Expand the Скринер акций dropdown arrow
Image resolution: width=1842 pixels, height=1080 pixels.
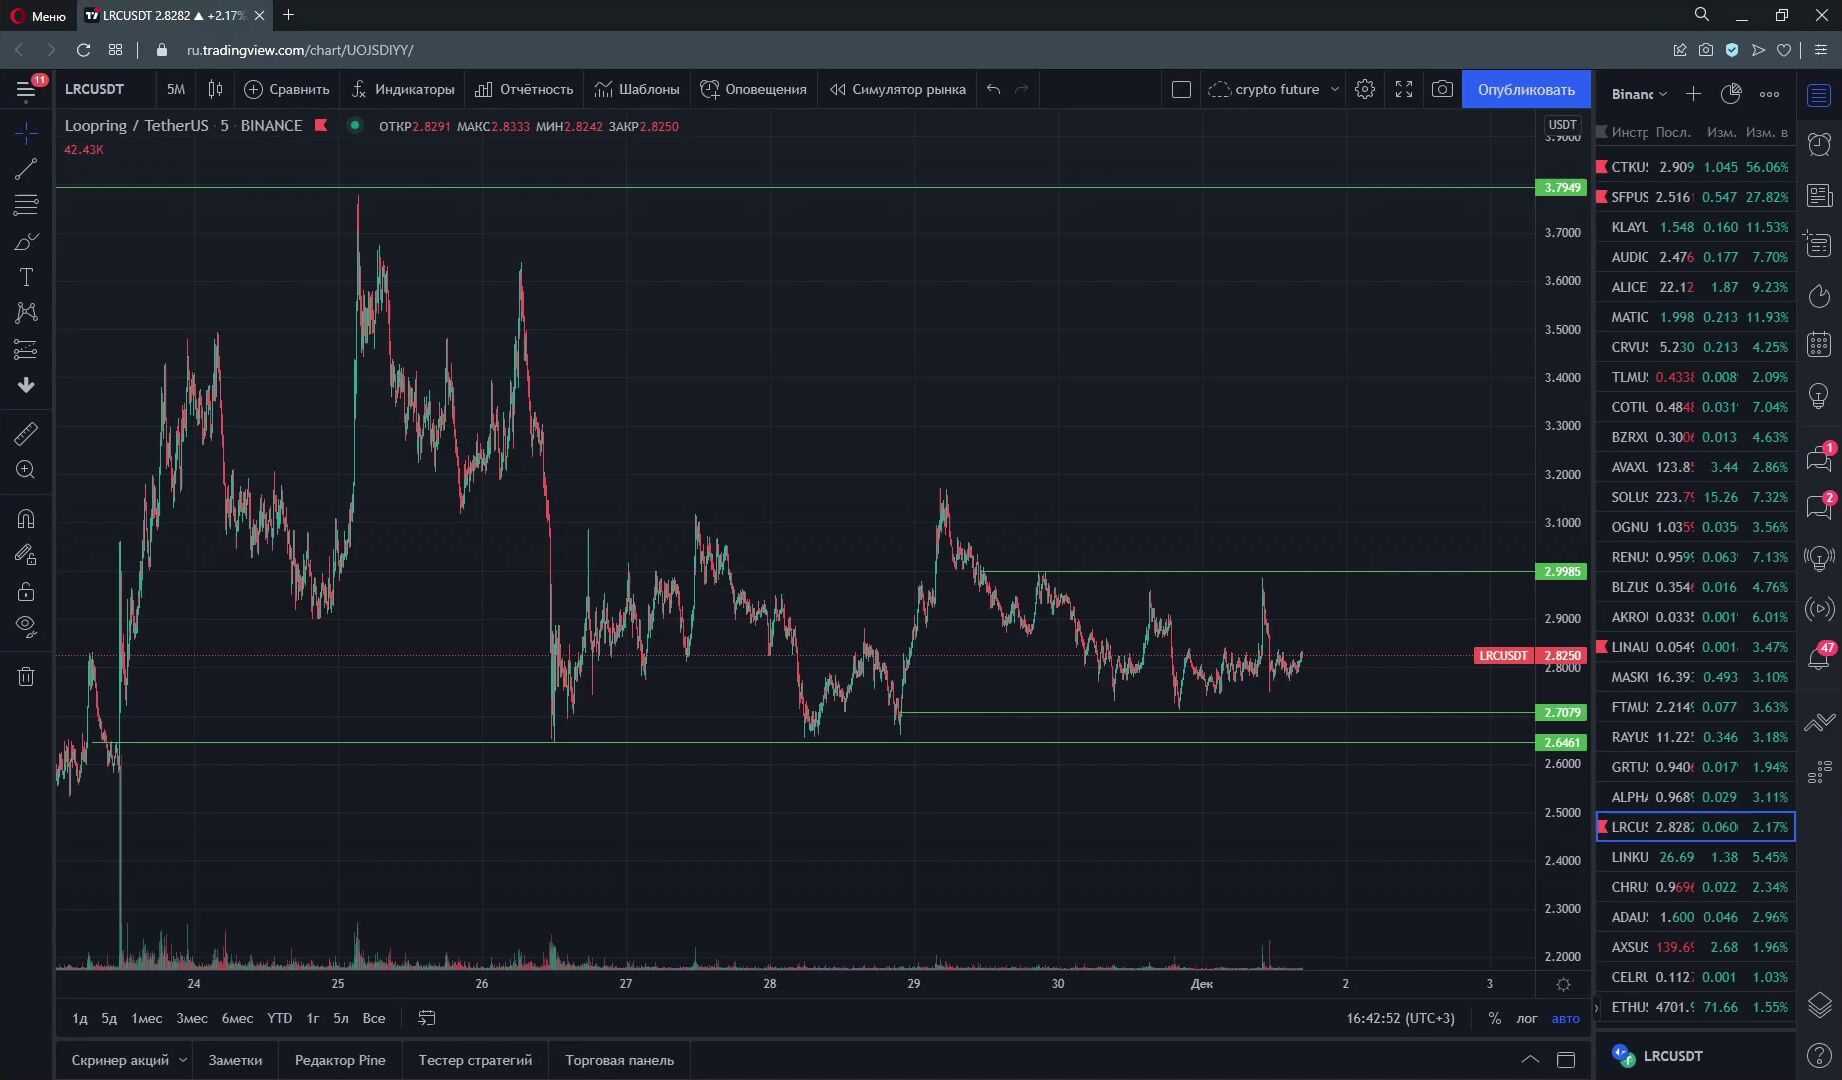click(x=183, y=1059)
